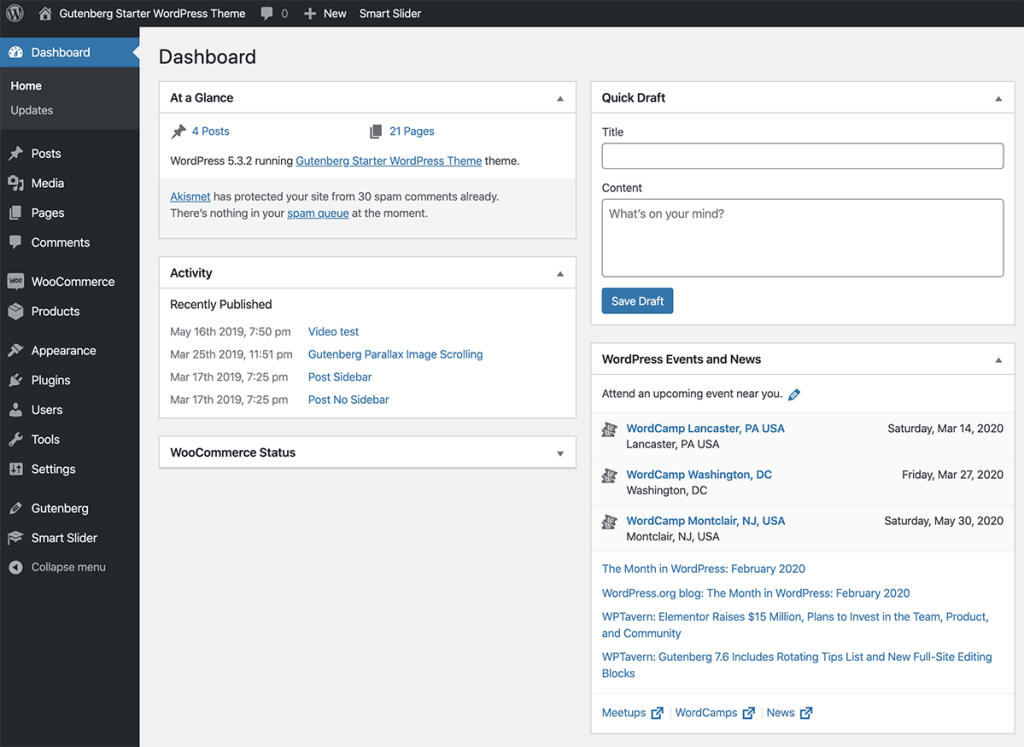Click the Products box icon in sidebar
The height and width of the screenshot is (747, 1024).
(16, 311)
